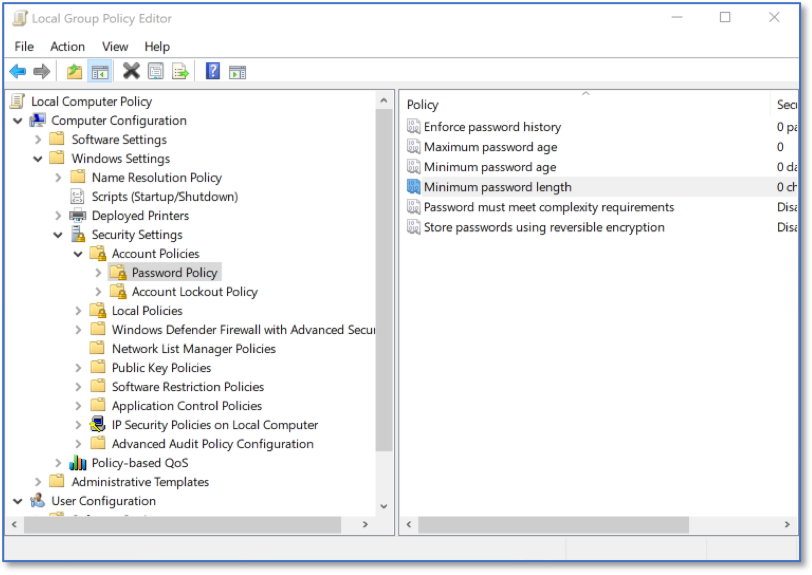
Task: Click the tree pane scroll-left arrow
Action: [x=14, y=524]
